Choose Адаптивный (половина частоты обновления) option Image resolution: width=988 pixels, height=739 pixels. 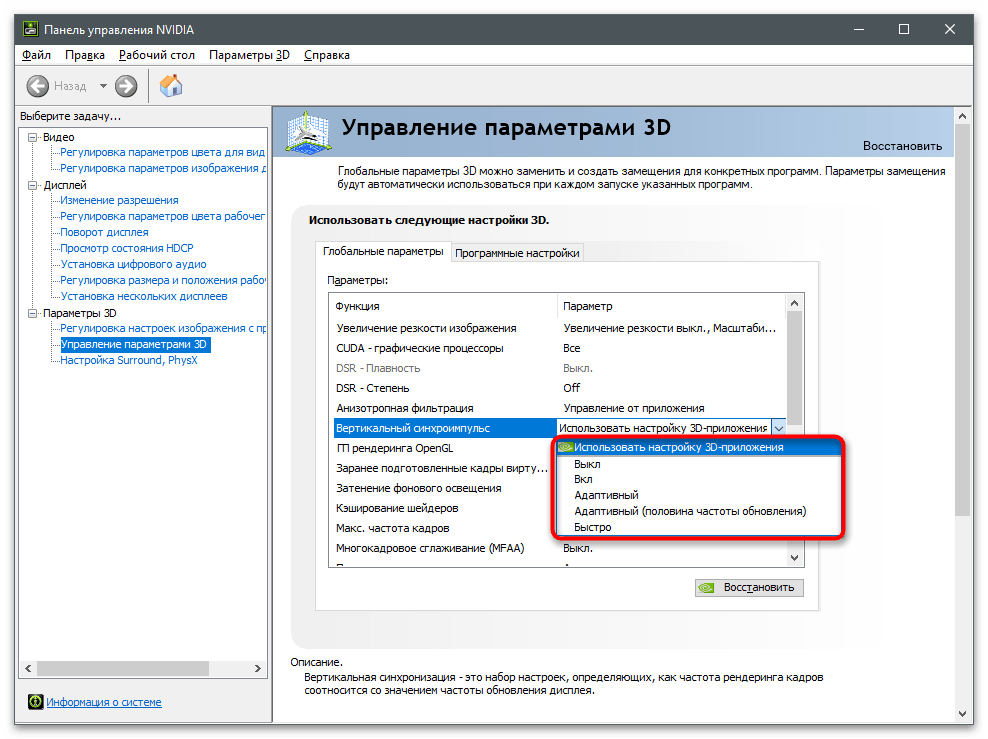(699, 511)
